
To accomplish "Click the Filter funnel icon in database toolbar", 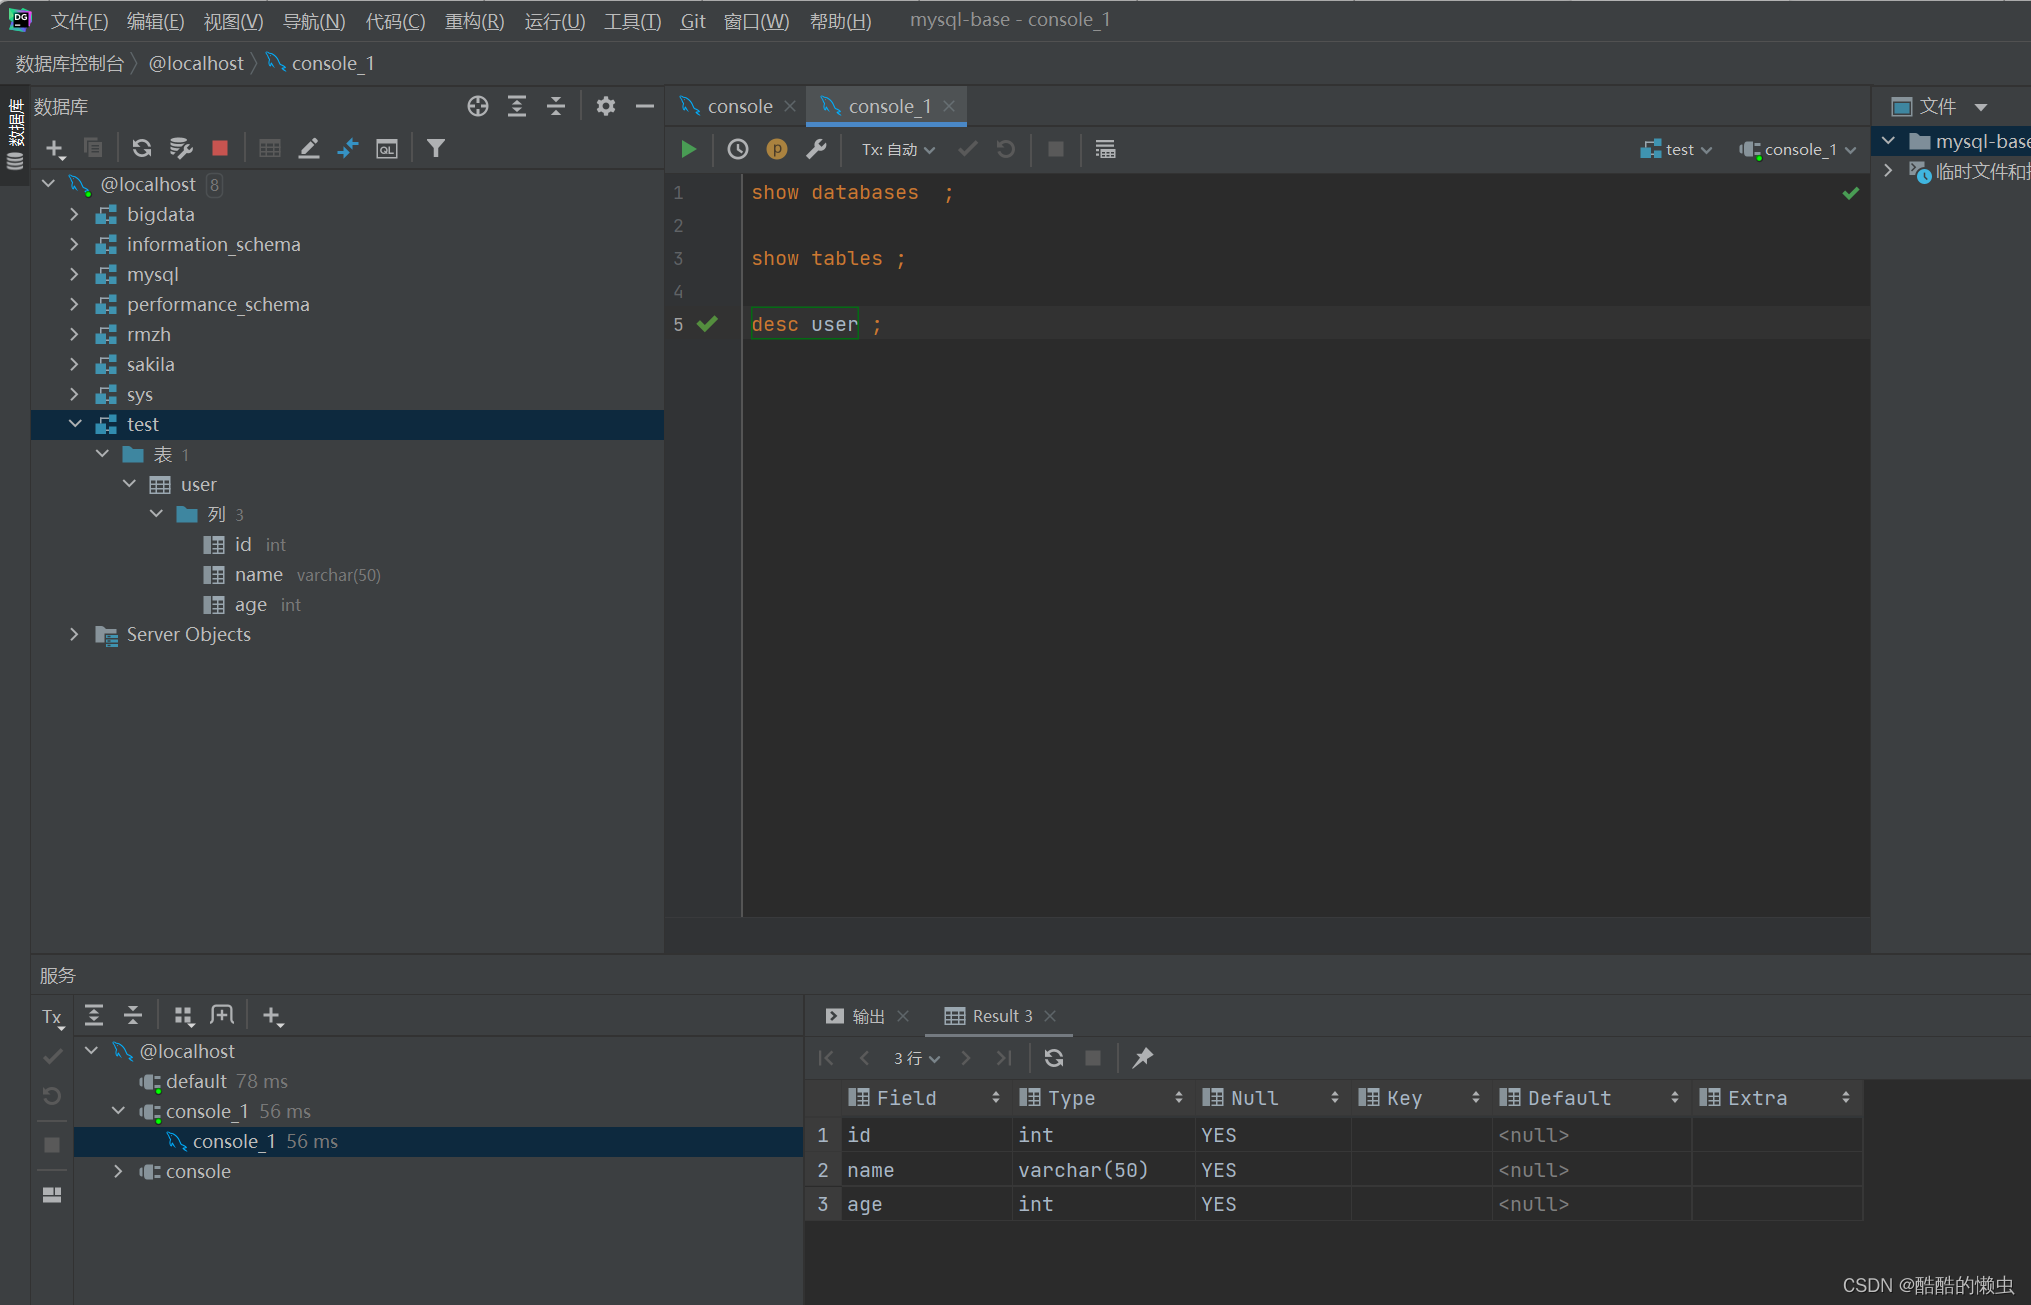I will pos(436,148).
